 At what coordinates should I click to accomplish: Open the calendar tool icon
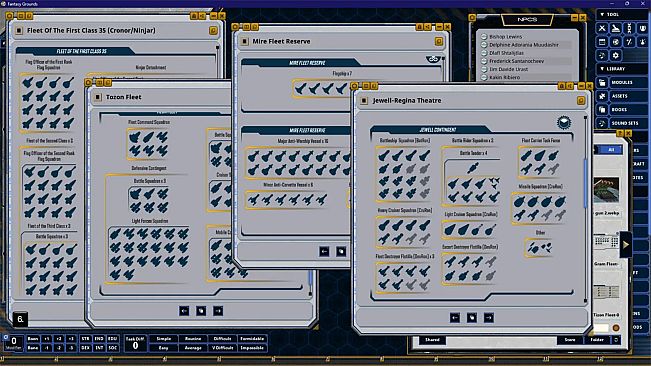coord(602,42)
